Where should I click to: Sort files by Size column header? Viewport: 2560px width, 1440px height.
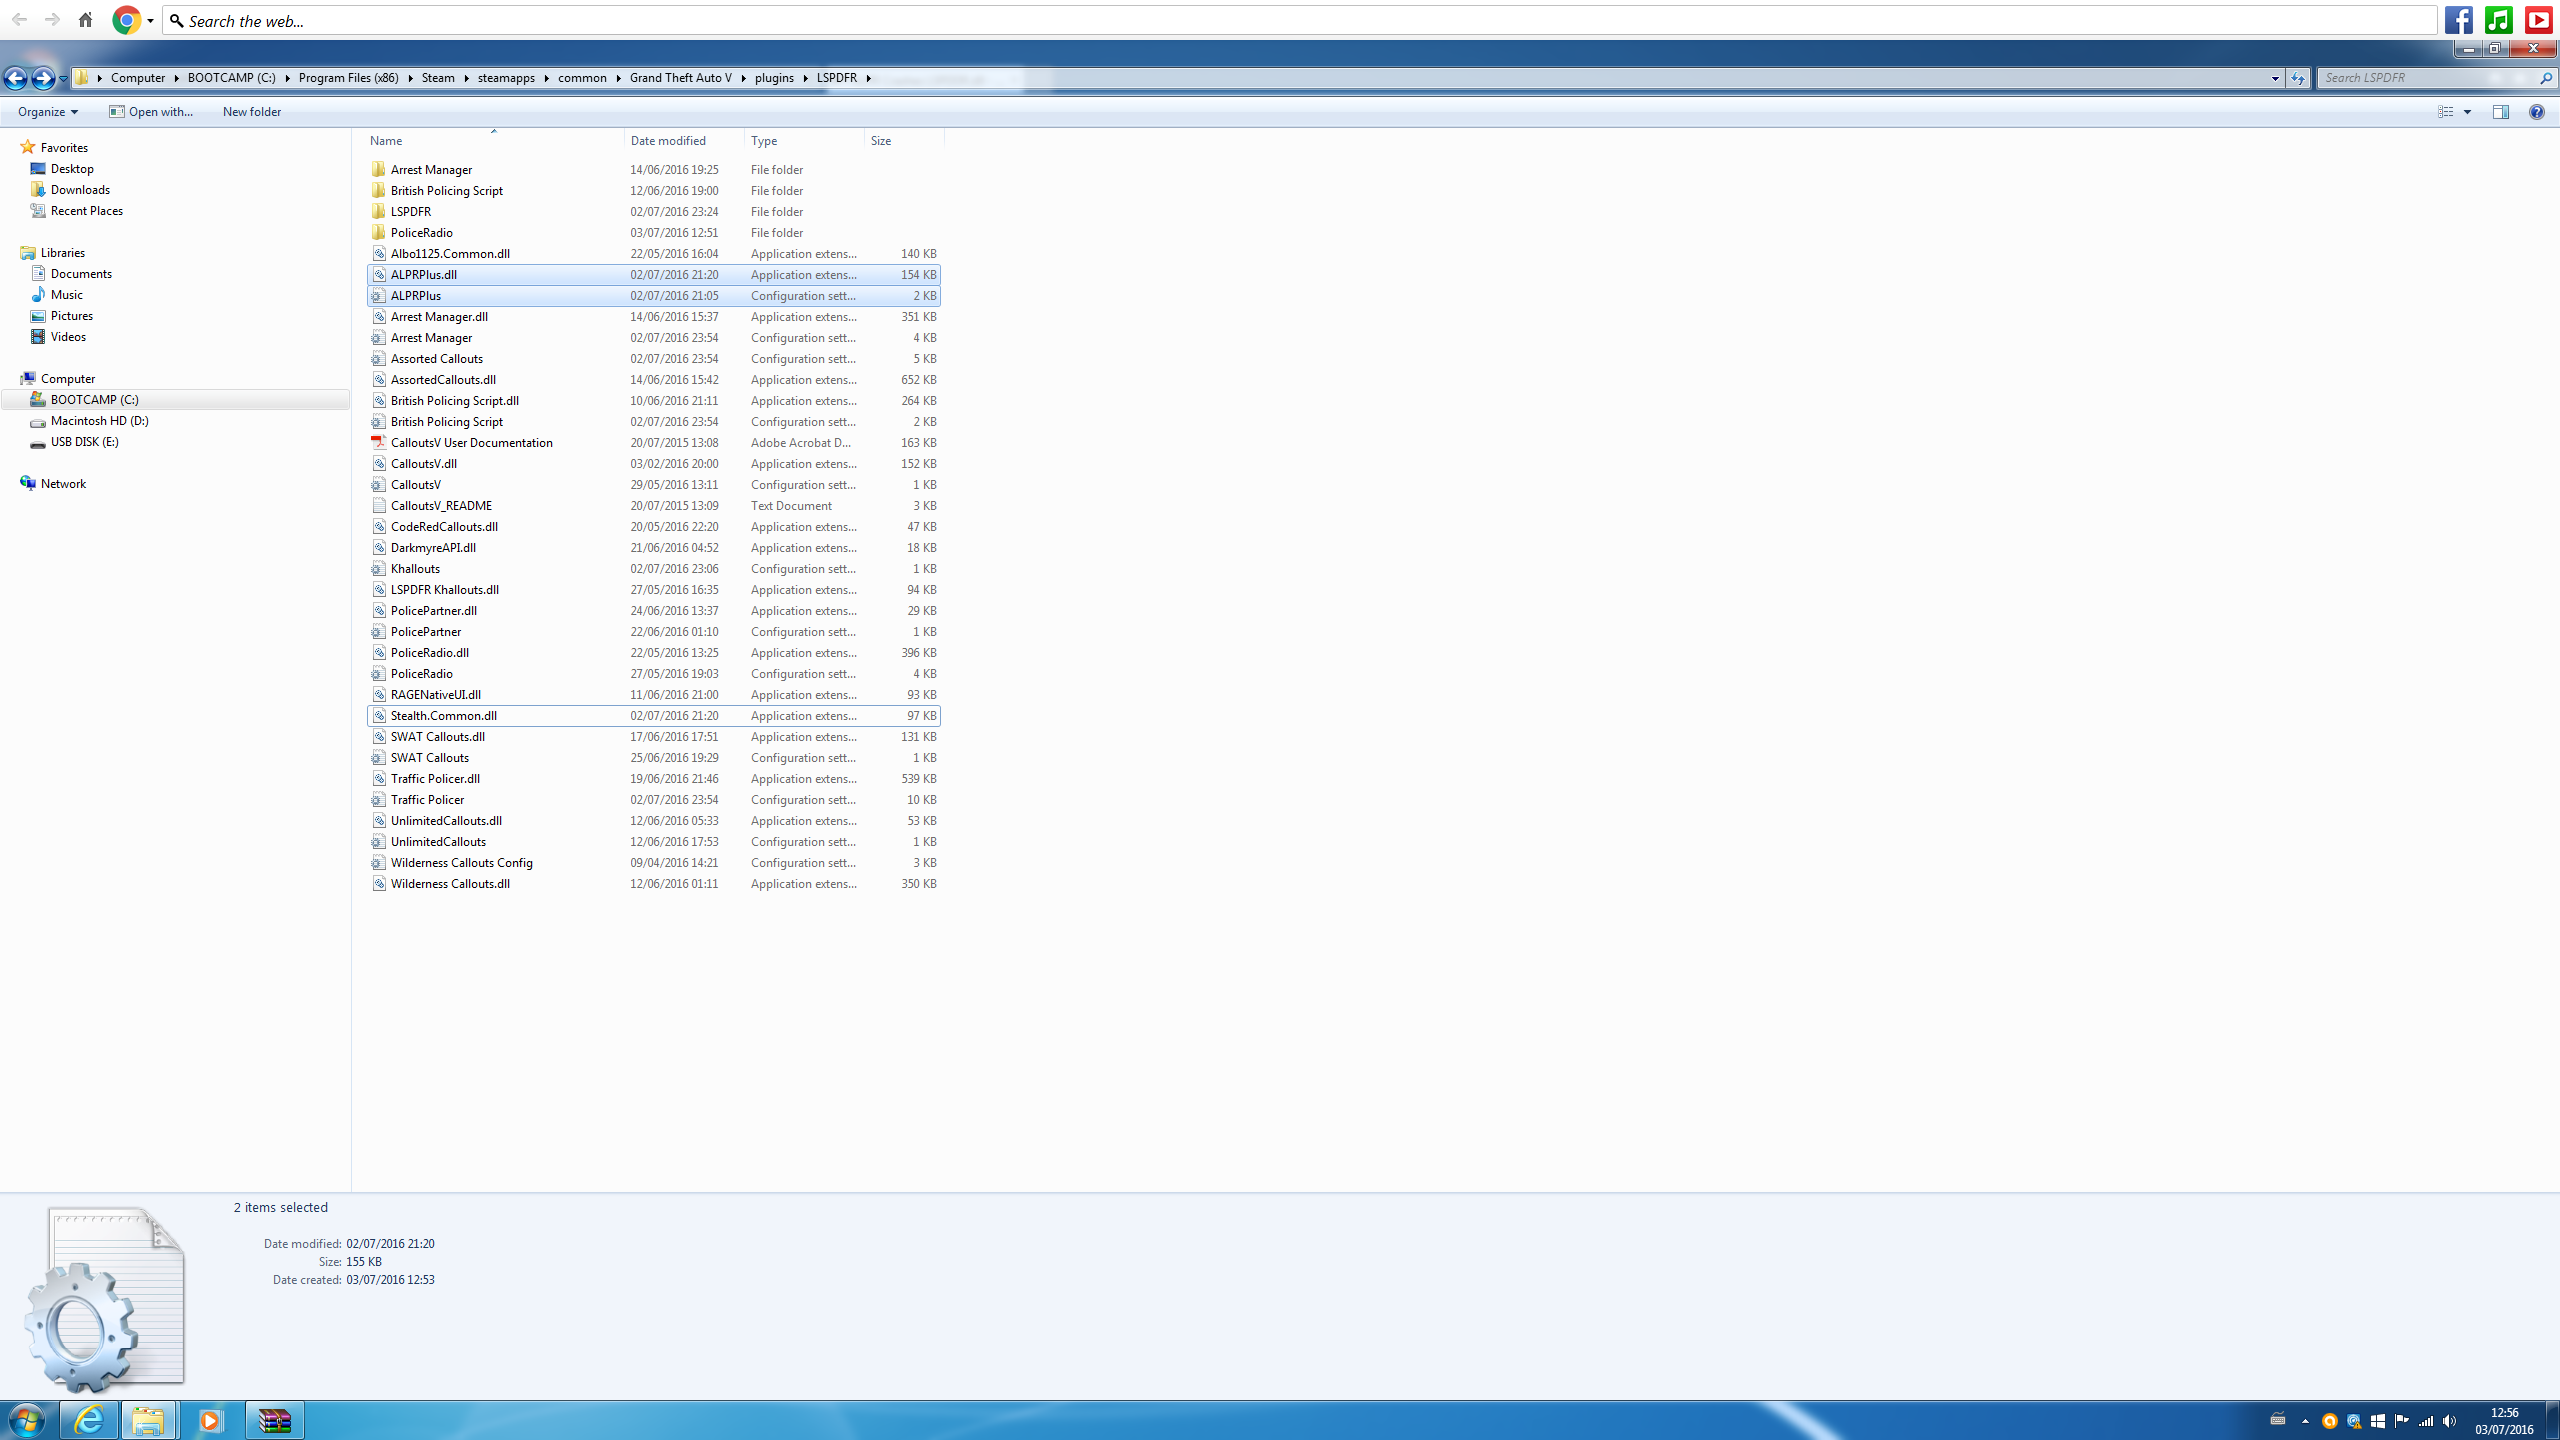tap(880, 141)
